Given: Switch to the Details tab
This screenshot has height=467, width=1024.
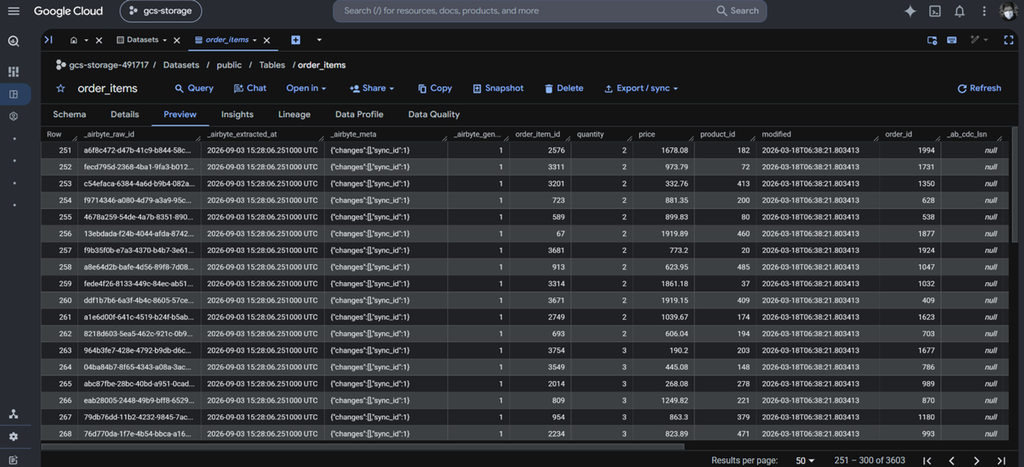Looking at the screenshot, I should [x=125, y=114].
